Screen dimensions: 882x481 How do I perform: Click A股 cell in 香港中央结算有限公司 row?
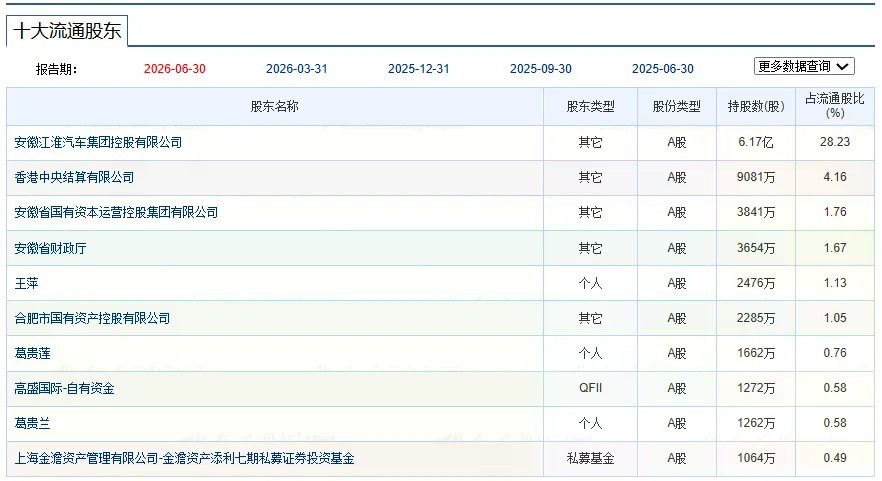(677, 177)
